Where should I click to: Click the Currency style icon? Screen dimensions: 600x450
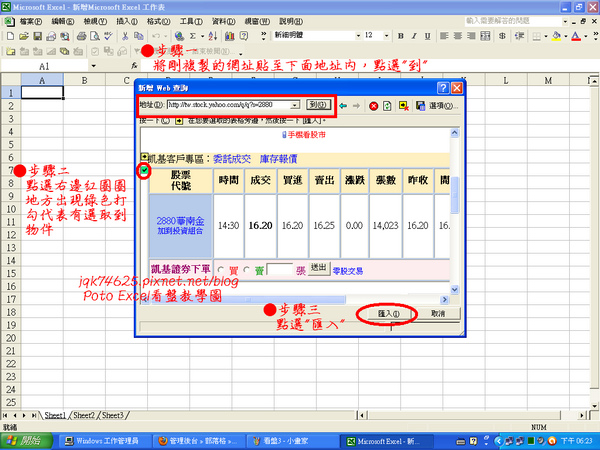coord(502,36)
